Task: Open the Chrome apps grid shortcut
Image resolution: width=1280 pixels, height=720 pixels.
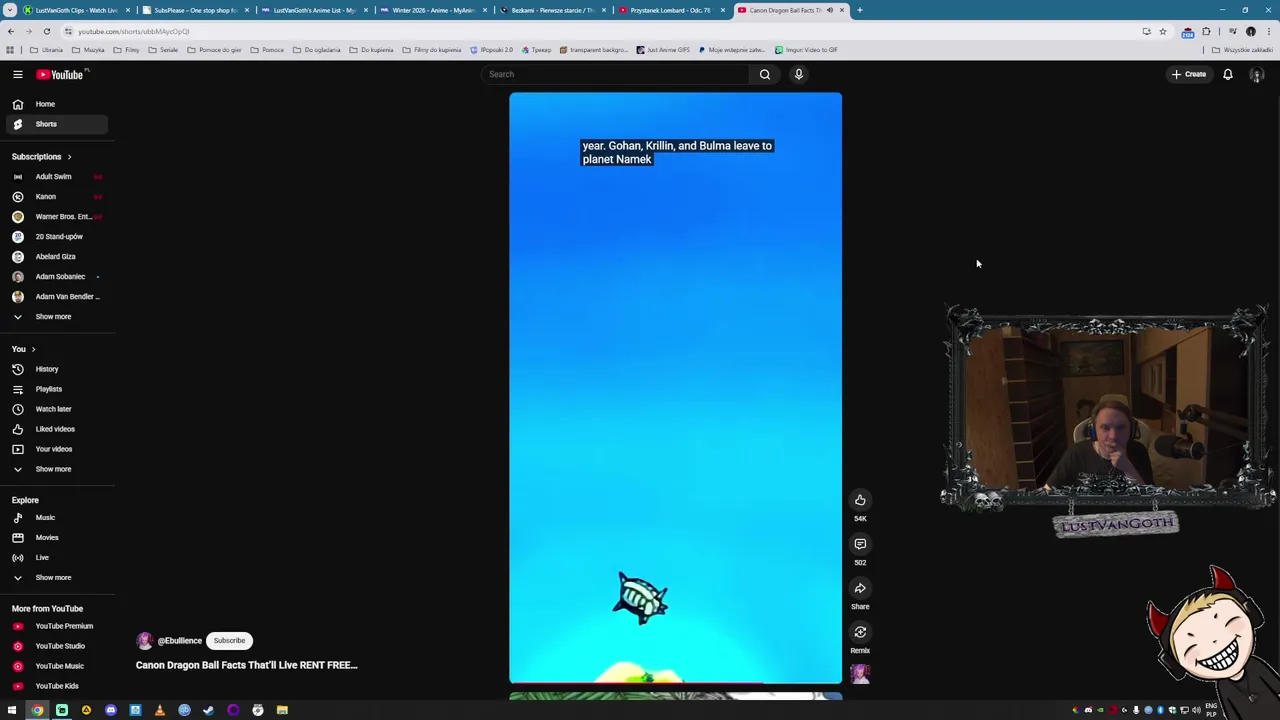Action: (x=10, y=50)
